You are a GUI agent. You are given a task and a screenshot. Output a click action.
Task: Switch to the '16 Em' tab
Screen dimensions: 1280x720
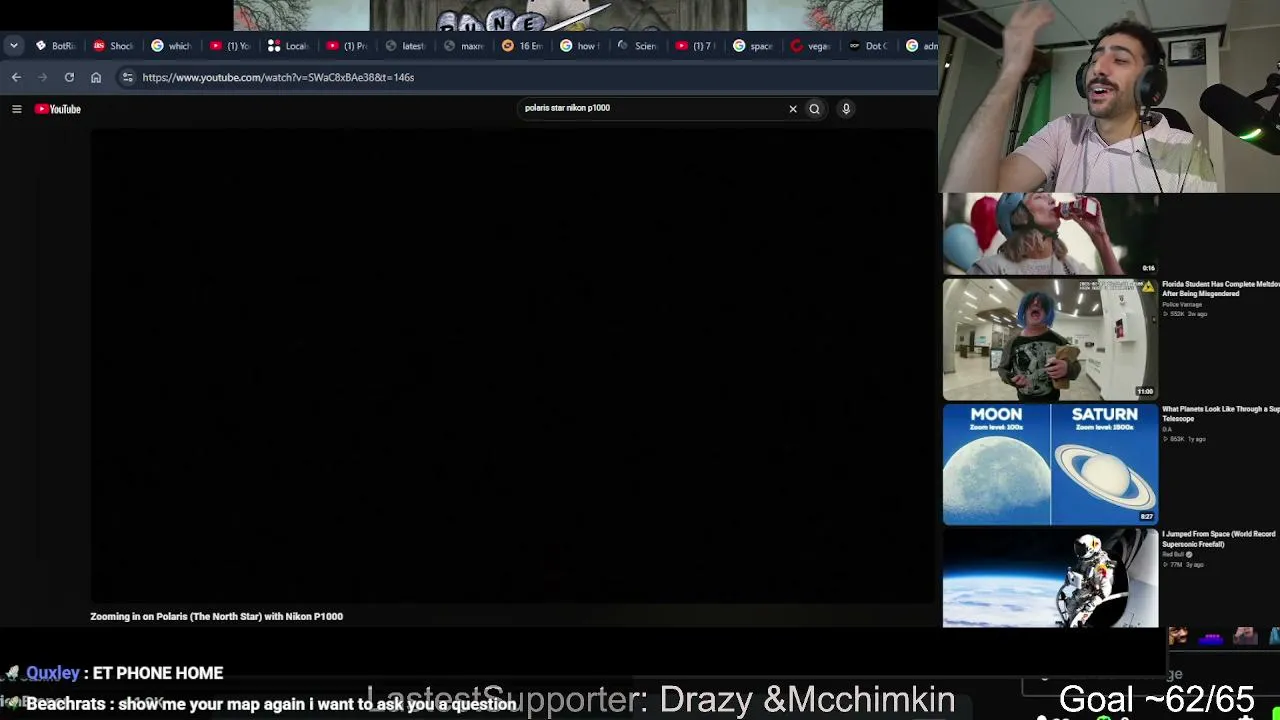pyautogui.click(x=523, y=46)
